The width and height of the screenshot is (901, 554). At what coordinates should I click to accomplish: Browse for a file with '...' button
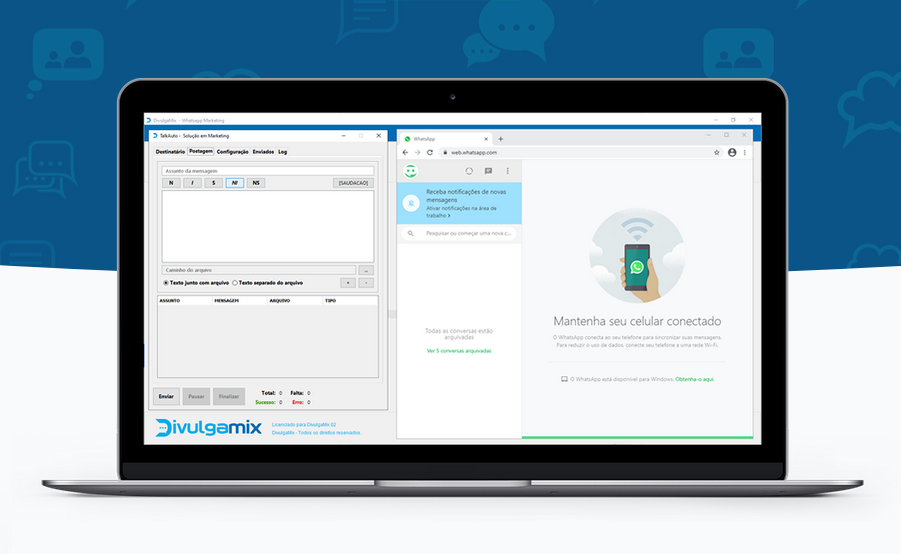pos(366,270)
